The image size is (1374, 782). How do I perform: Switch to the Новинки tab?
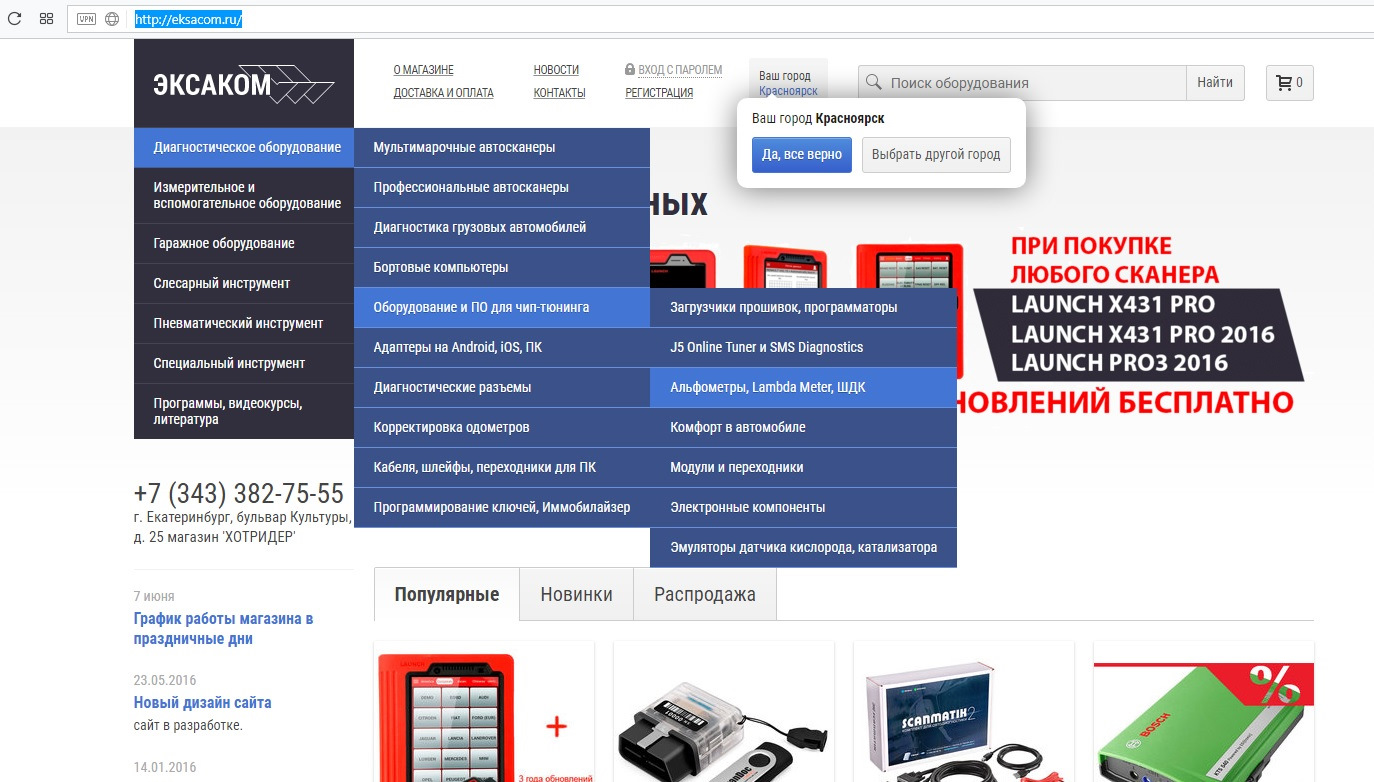coord(577,594)
